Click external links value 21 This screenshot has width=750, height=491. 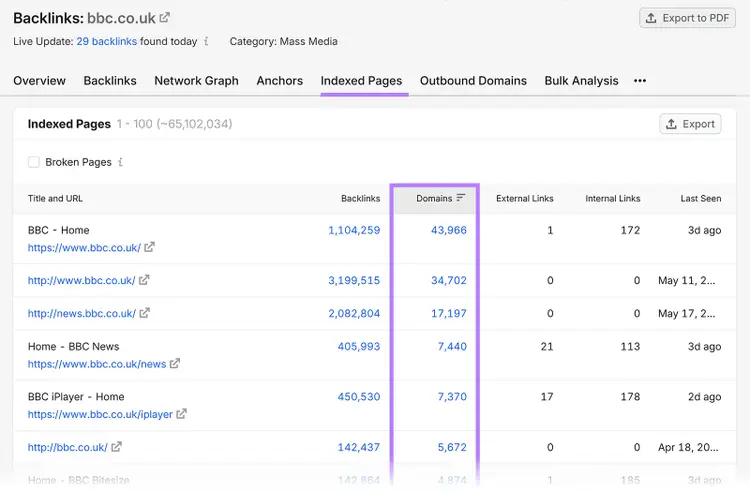click(x=547, y=346)
